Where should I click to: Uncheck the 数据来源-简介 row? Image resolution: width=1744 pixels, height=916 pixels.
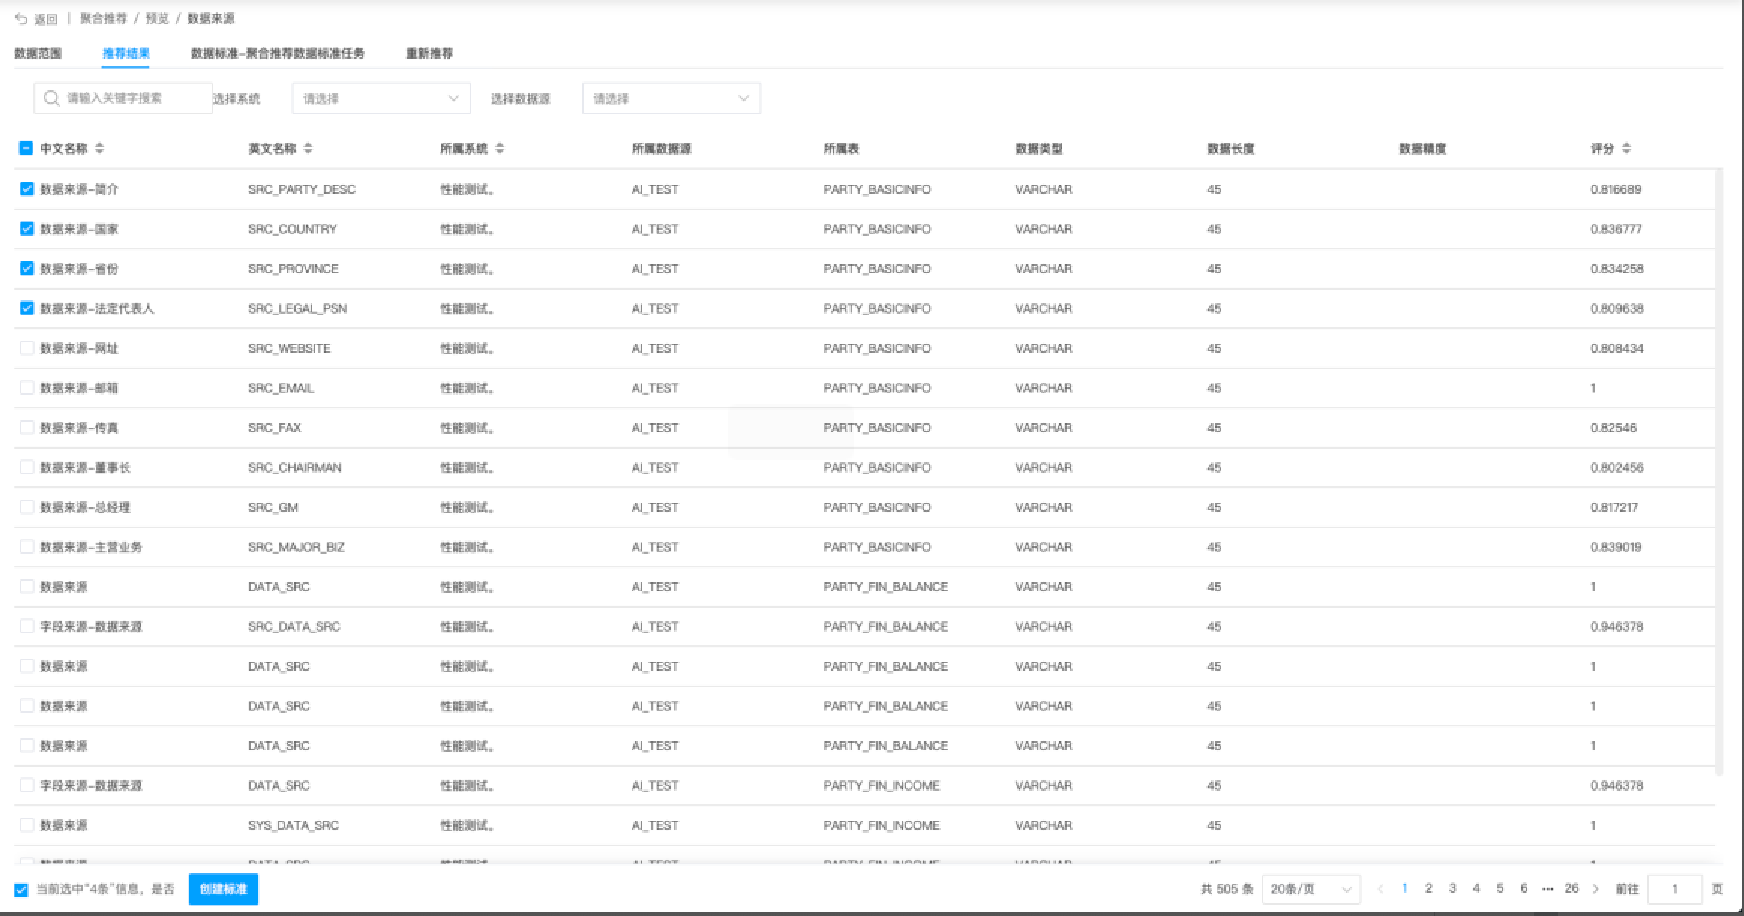27,188
